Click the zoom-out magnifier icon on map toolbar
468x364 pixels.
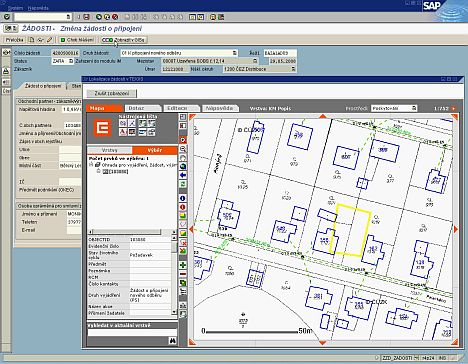(x=183, y=149)
